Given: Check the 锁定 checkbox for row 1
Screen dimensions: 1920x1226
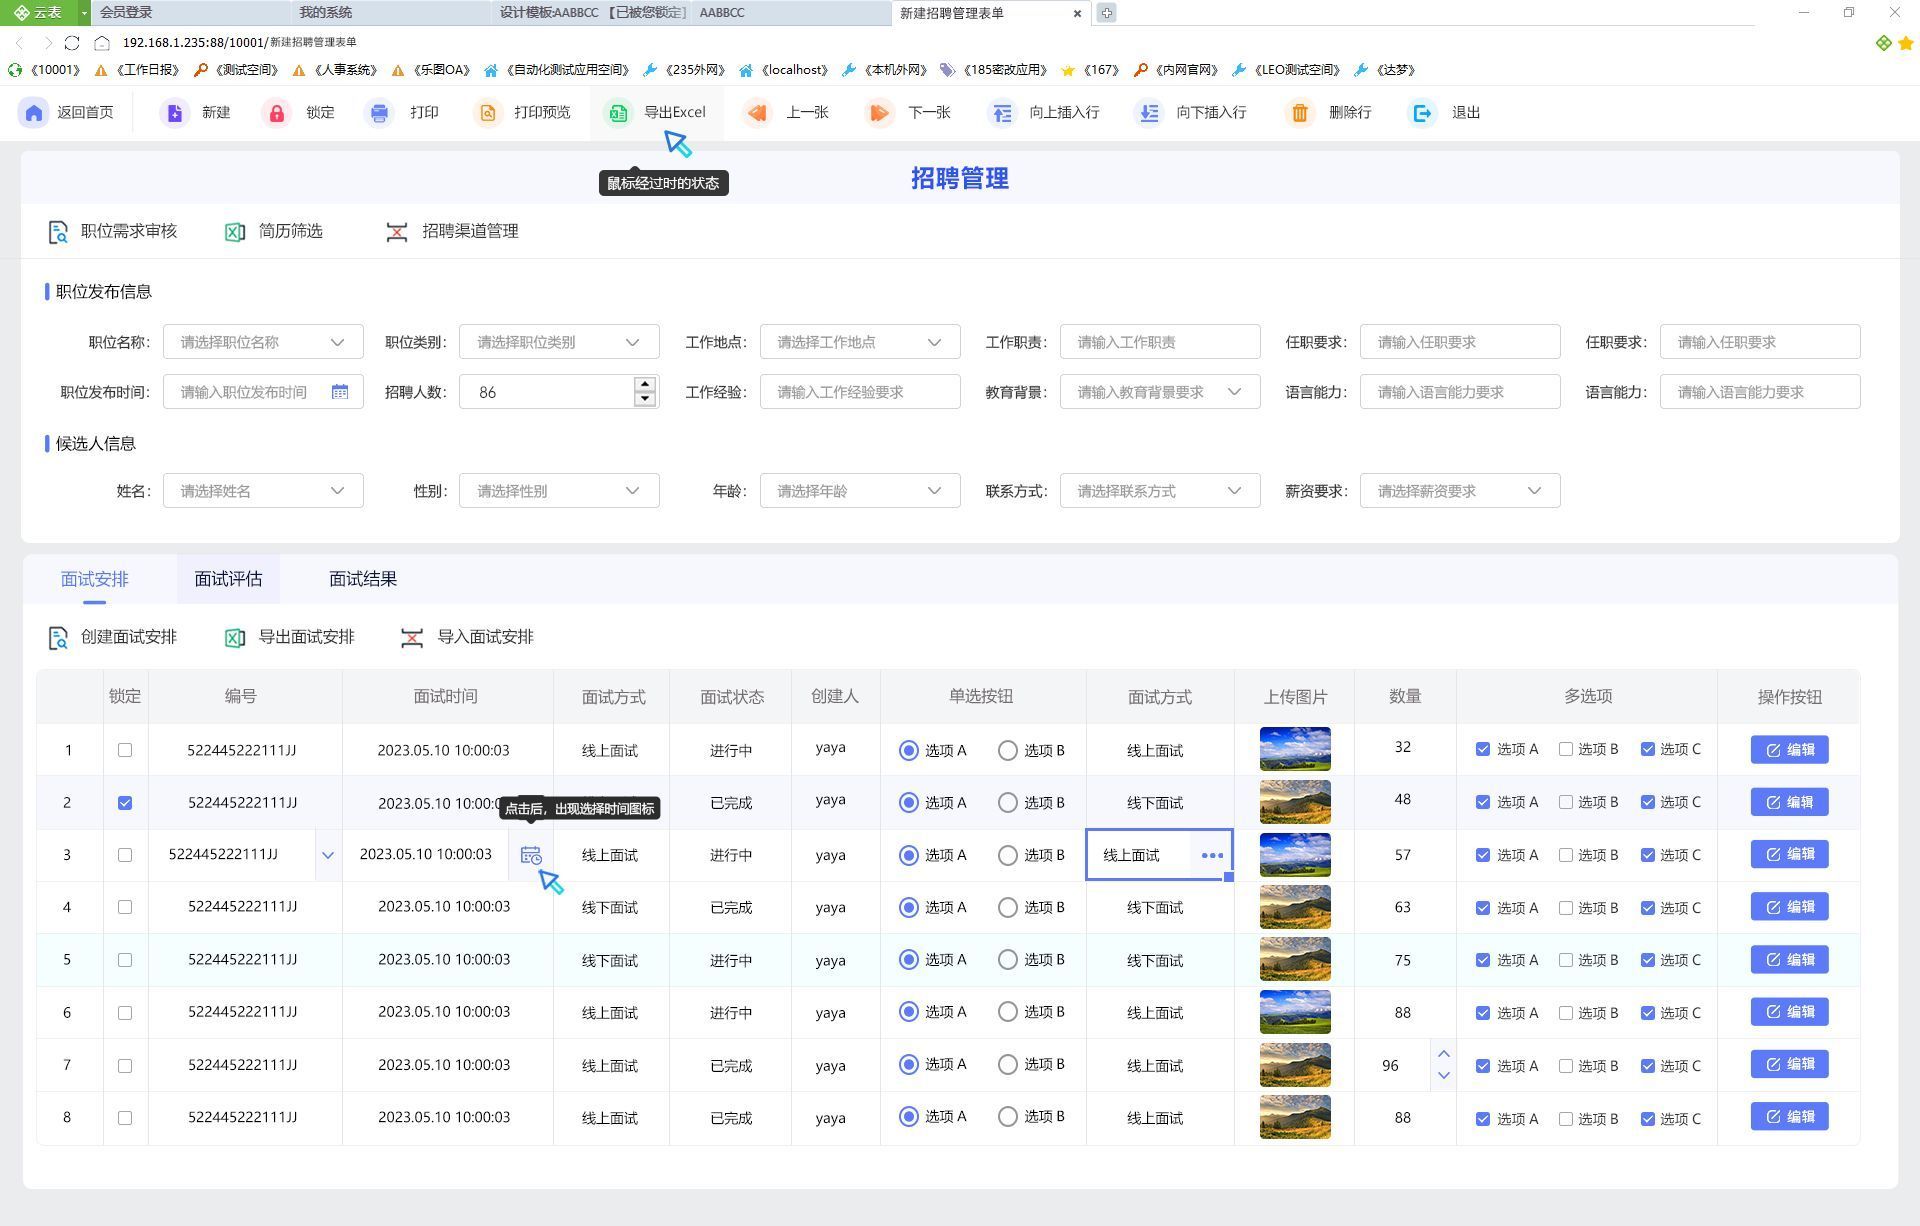Looking at the screenshot, I should (124, 750).
